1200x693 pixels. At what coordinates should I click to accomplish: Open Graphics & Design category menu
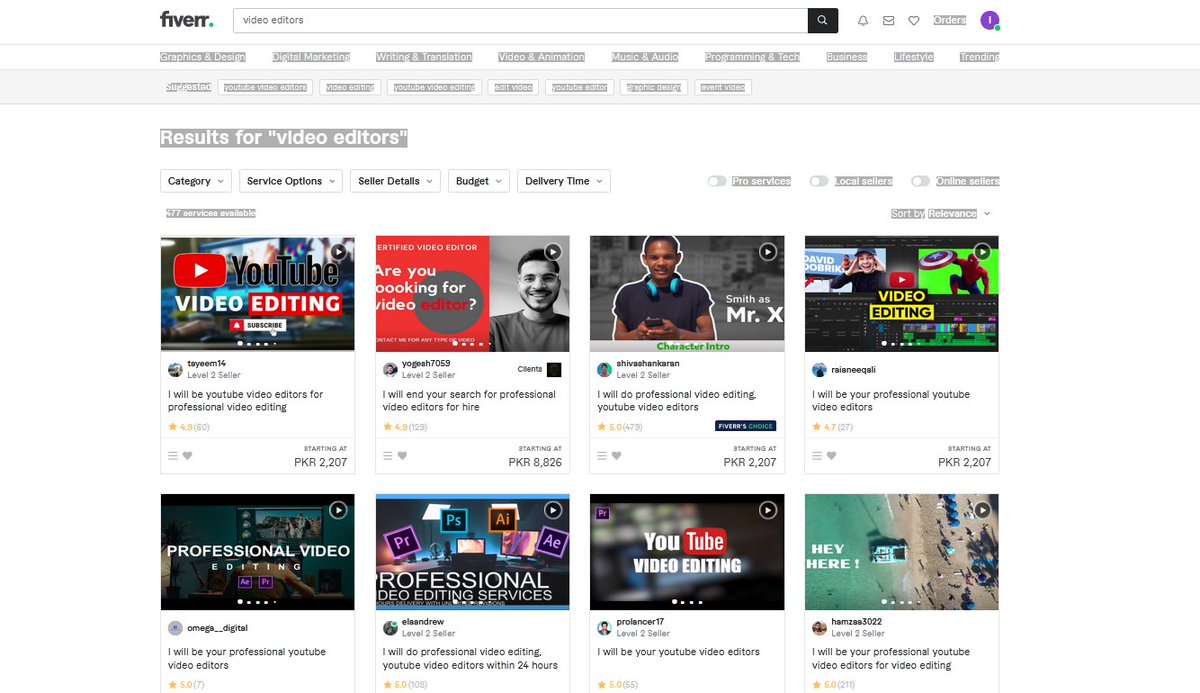(203, 57)
